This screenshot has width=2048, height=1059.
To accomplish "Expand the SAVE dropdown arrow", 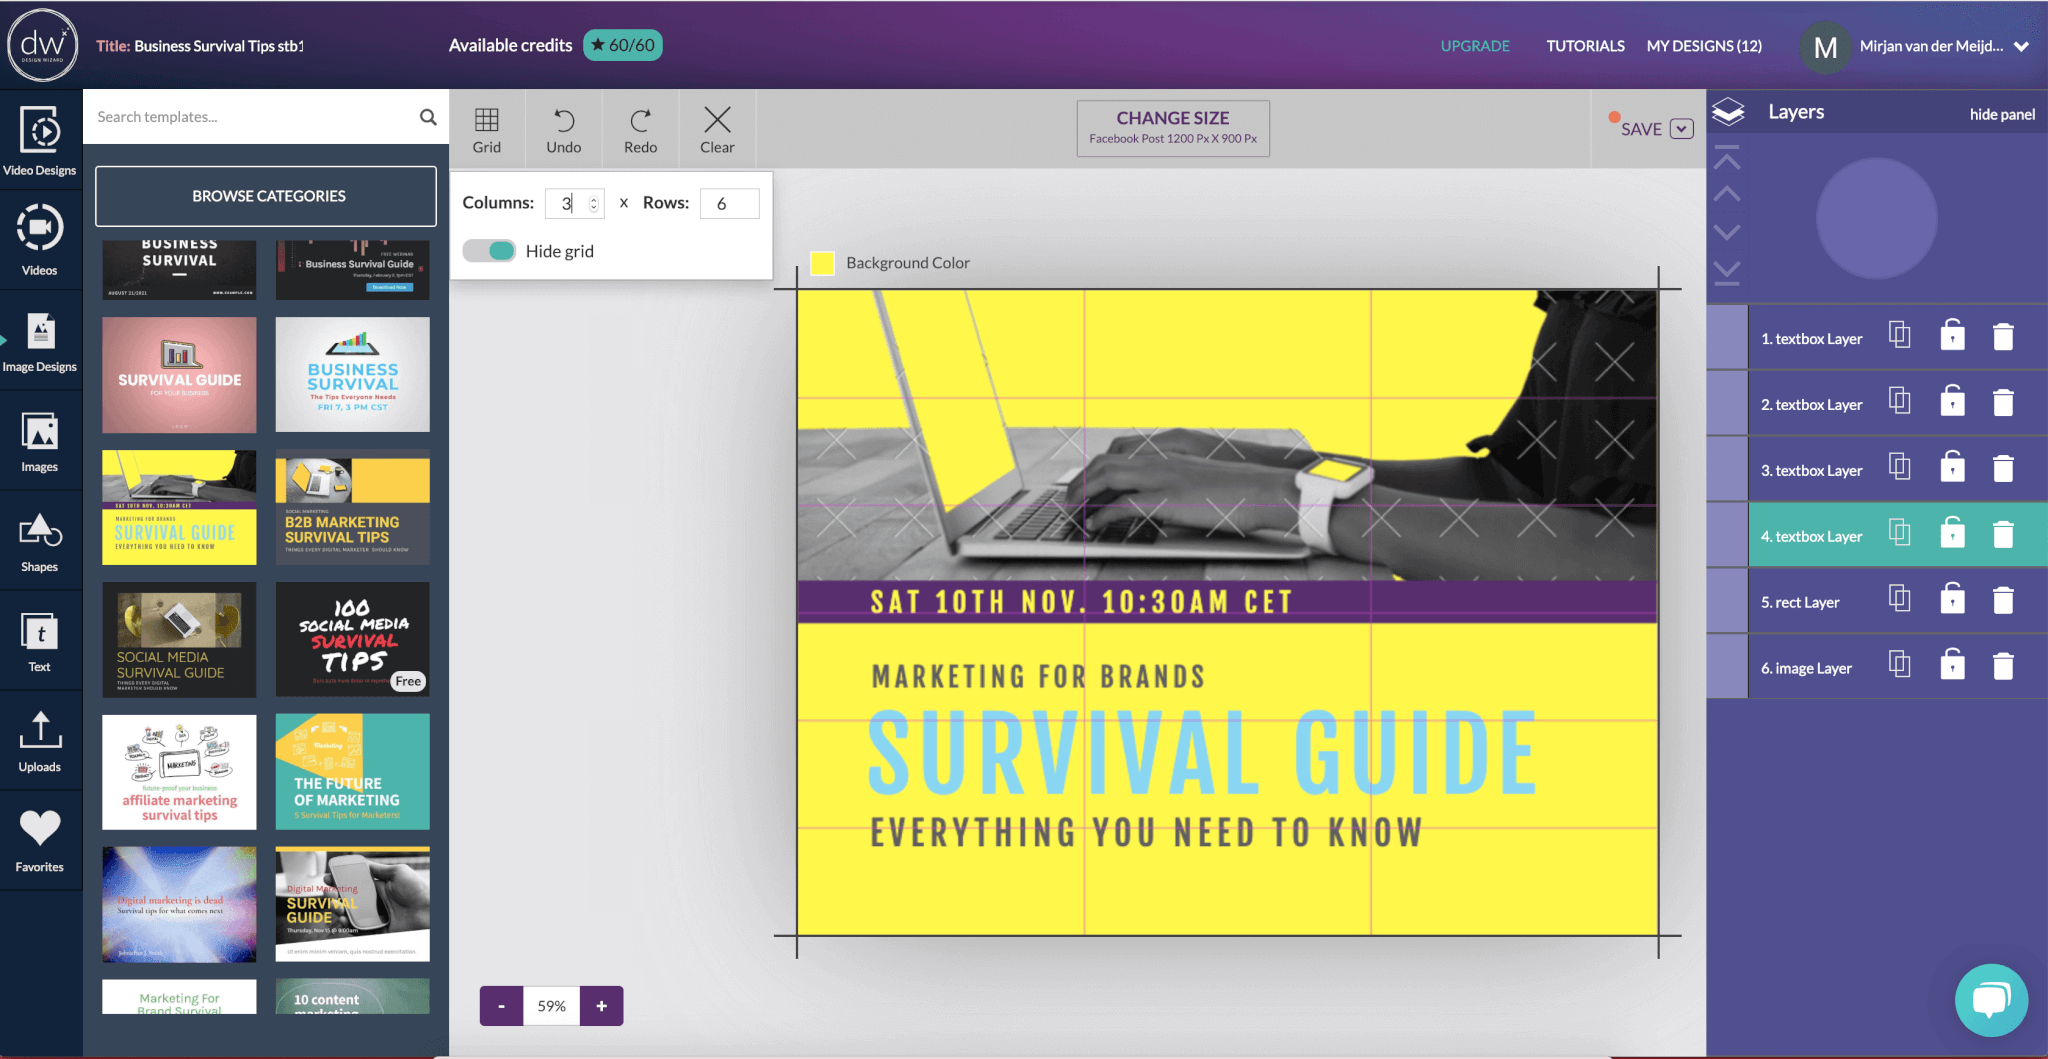I will (x=1682, y=129).
